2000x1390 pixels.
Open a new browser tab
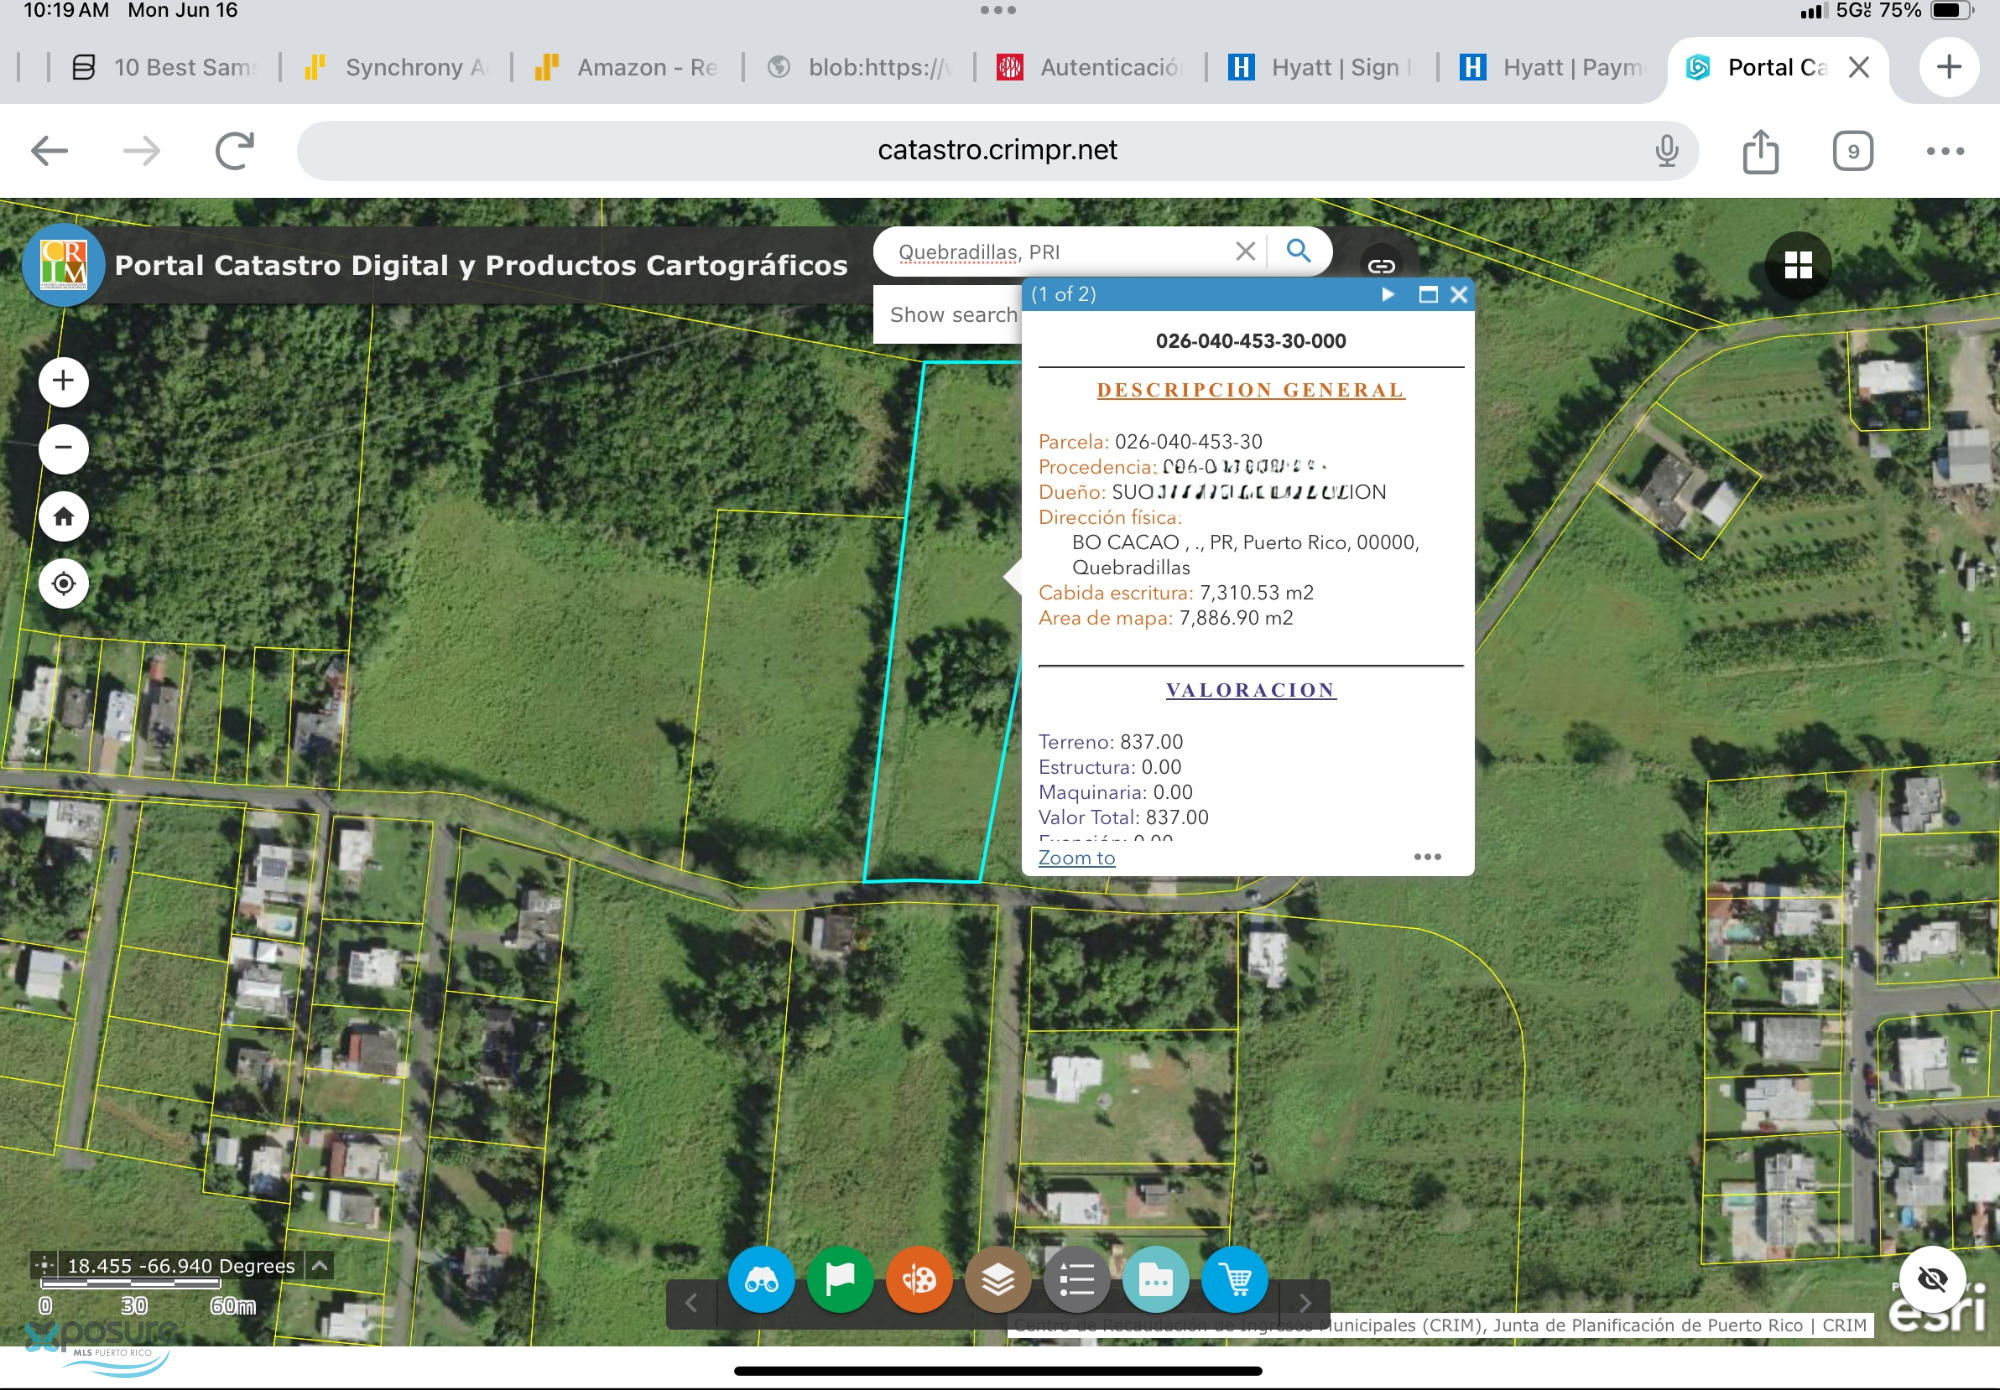point(1948,67)
